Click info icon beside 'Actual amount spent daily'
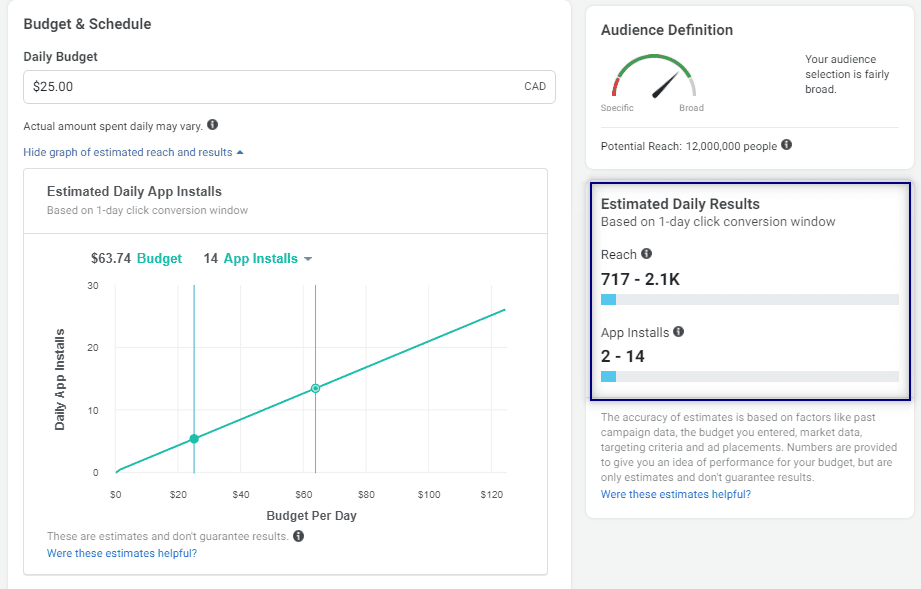 (x=212, y=126)
